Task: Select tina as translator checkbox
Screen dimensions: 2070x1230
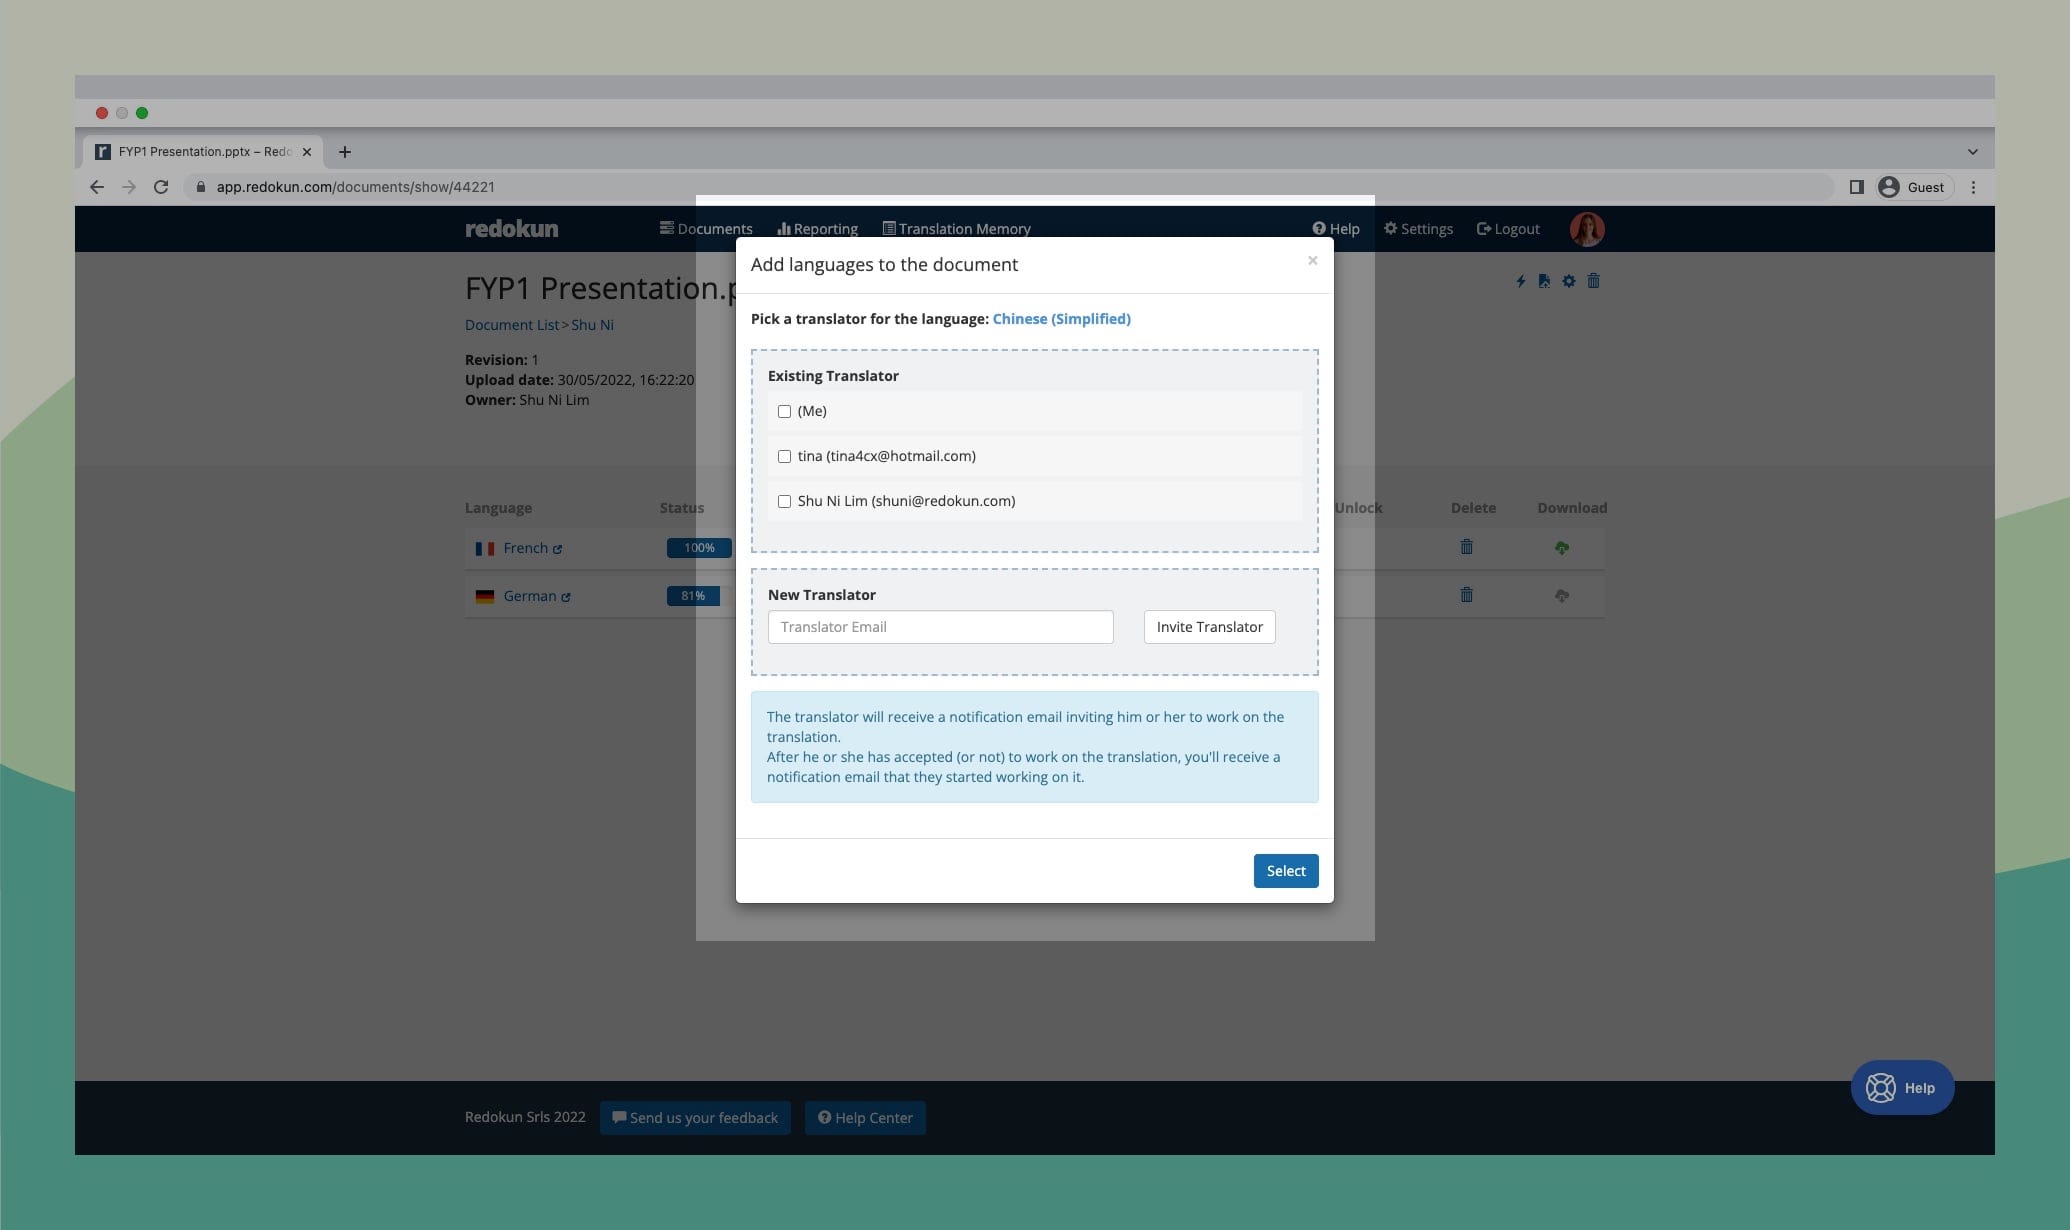Action: (784, 456)
